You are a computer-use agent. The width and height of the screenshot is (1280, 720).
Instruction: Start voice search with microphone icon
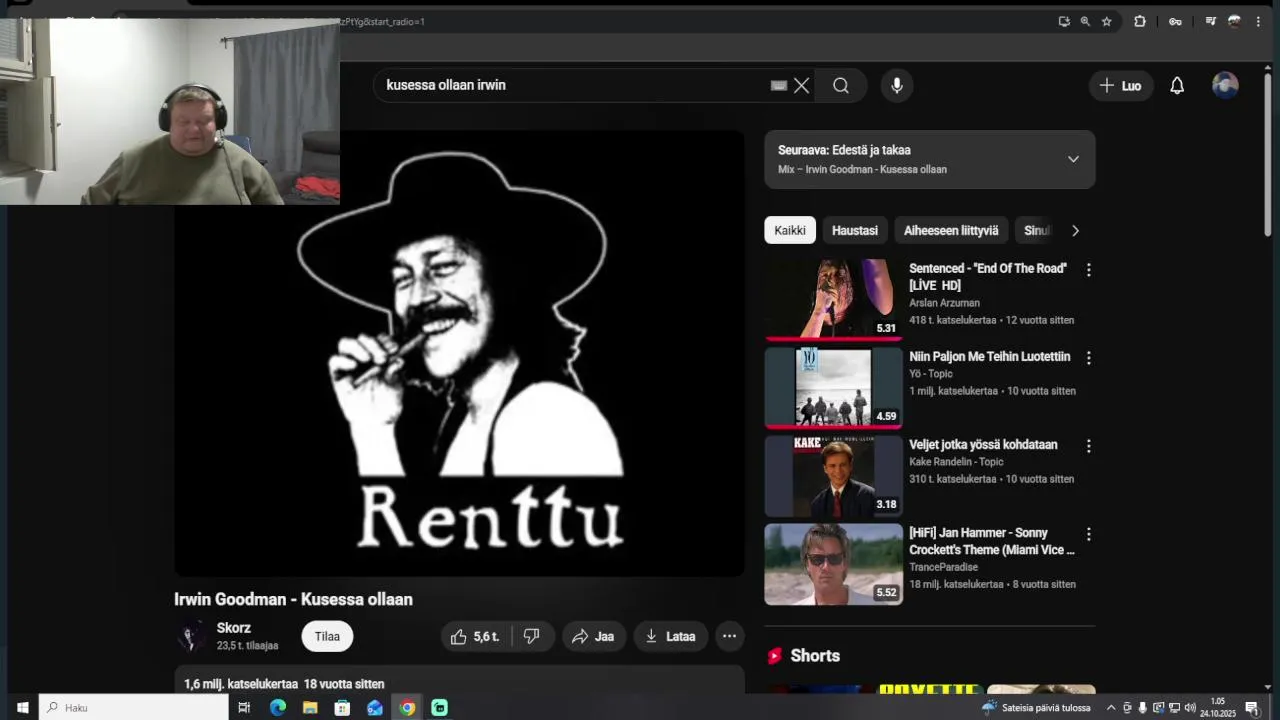tap(897, 86)
